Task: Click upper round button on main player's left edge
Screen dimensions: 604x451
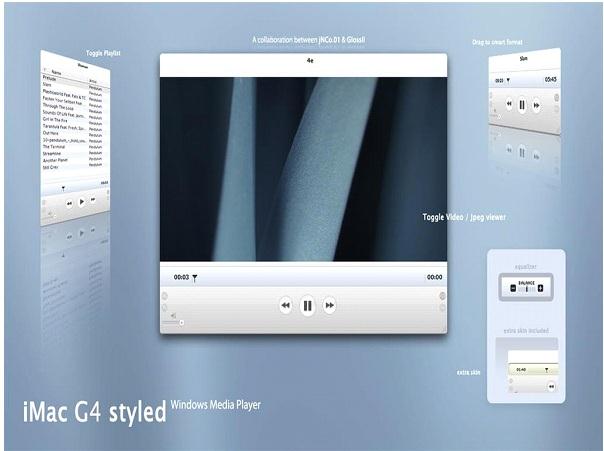Action: (164, 296)
